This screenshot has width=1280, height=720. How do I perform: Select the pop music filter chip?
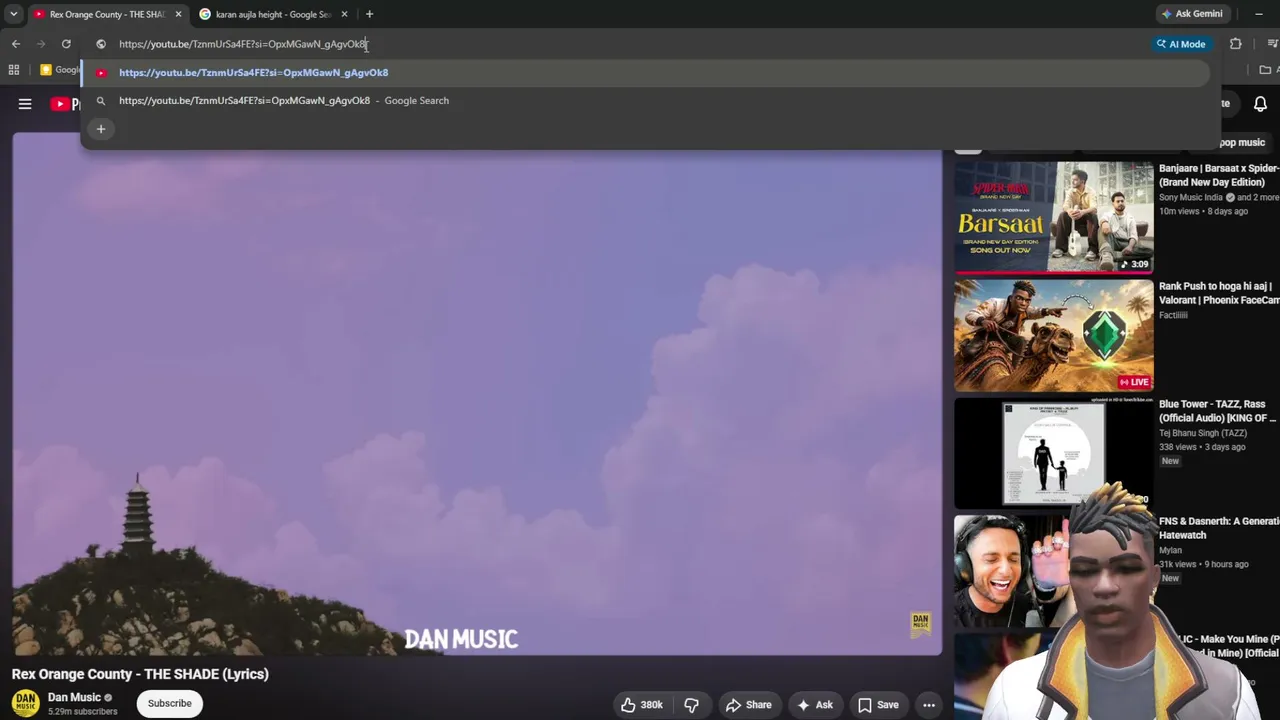pos(1241,143)
